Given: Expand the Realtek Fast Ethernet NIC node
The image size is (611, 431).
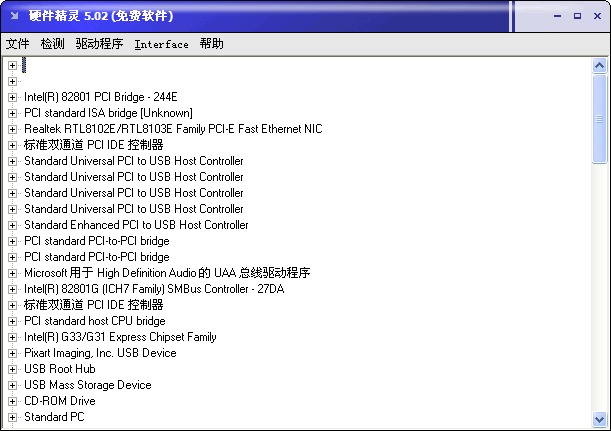Looking at the screenshot, I should pos(13,129).
